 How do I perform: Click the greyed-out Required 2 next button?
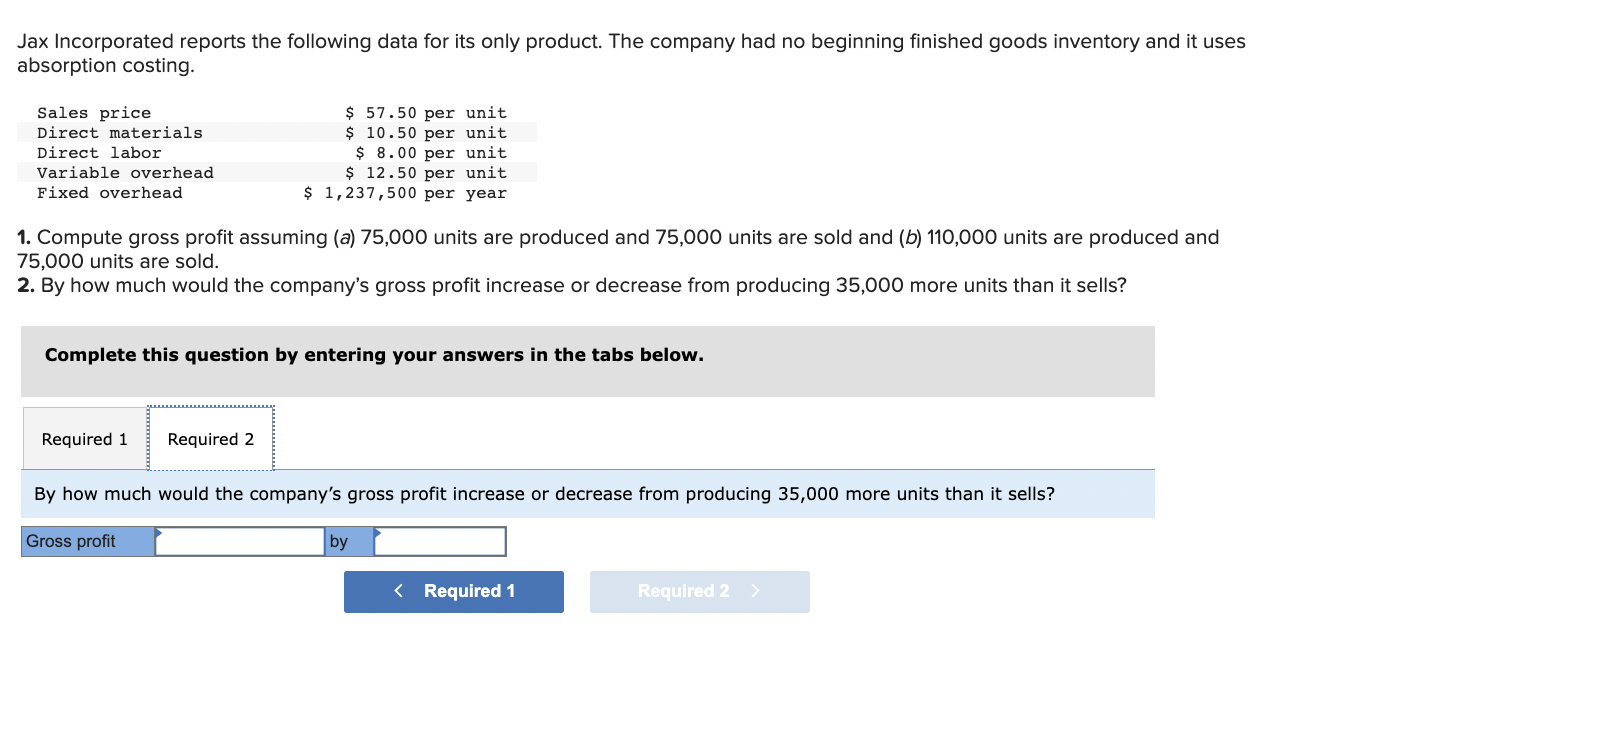point(700,592)
